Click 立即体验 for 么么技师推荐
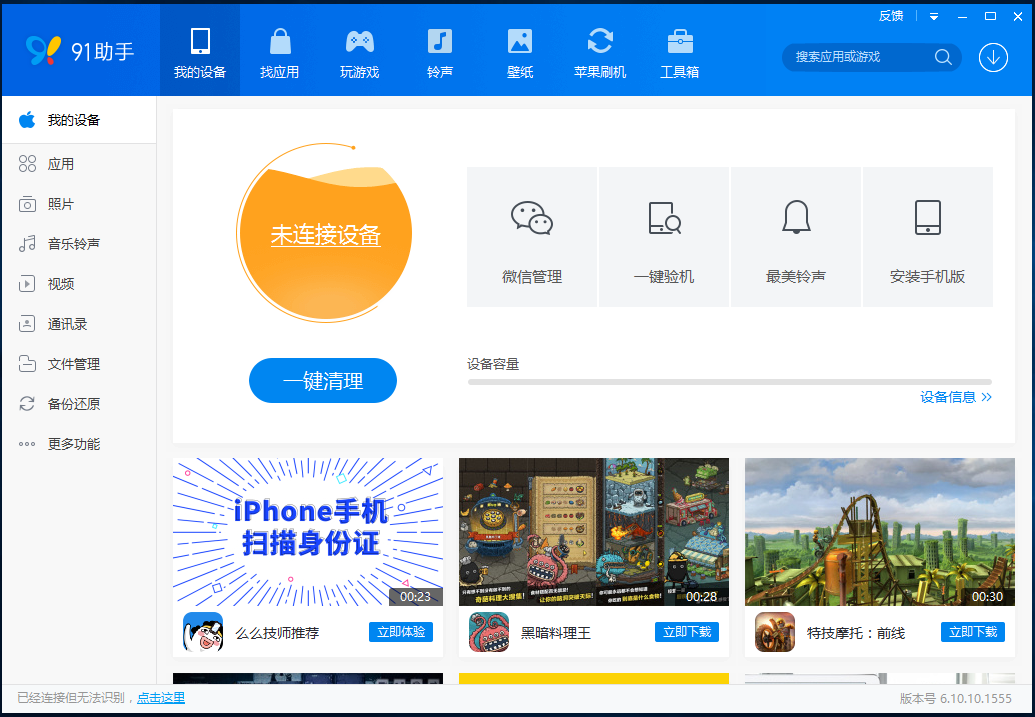 pos(401,632)
